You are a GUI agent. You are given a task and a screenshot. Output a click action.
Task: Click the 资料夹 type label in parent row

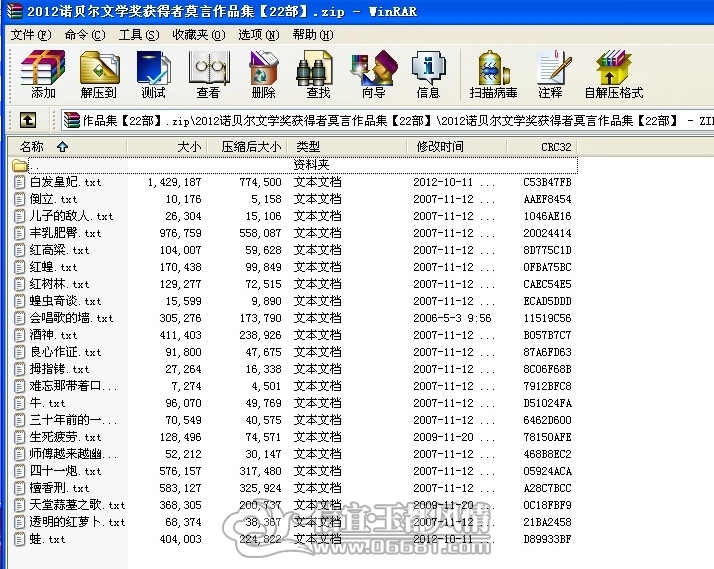(x=311, y=165)
